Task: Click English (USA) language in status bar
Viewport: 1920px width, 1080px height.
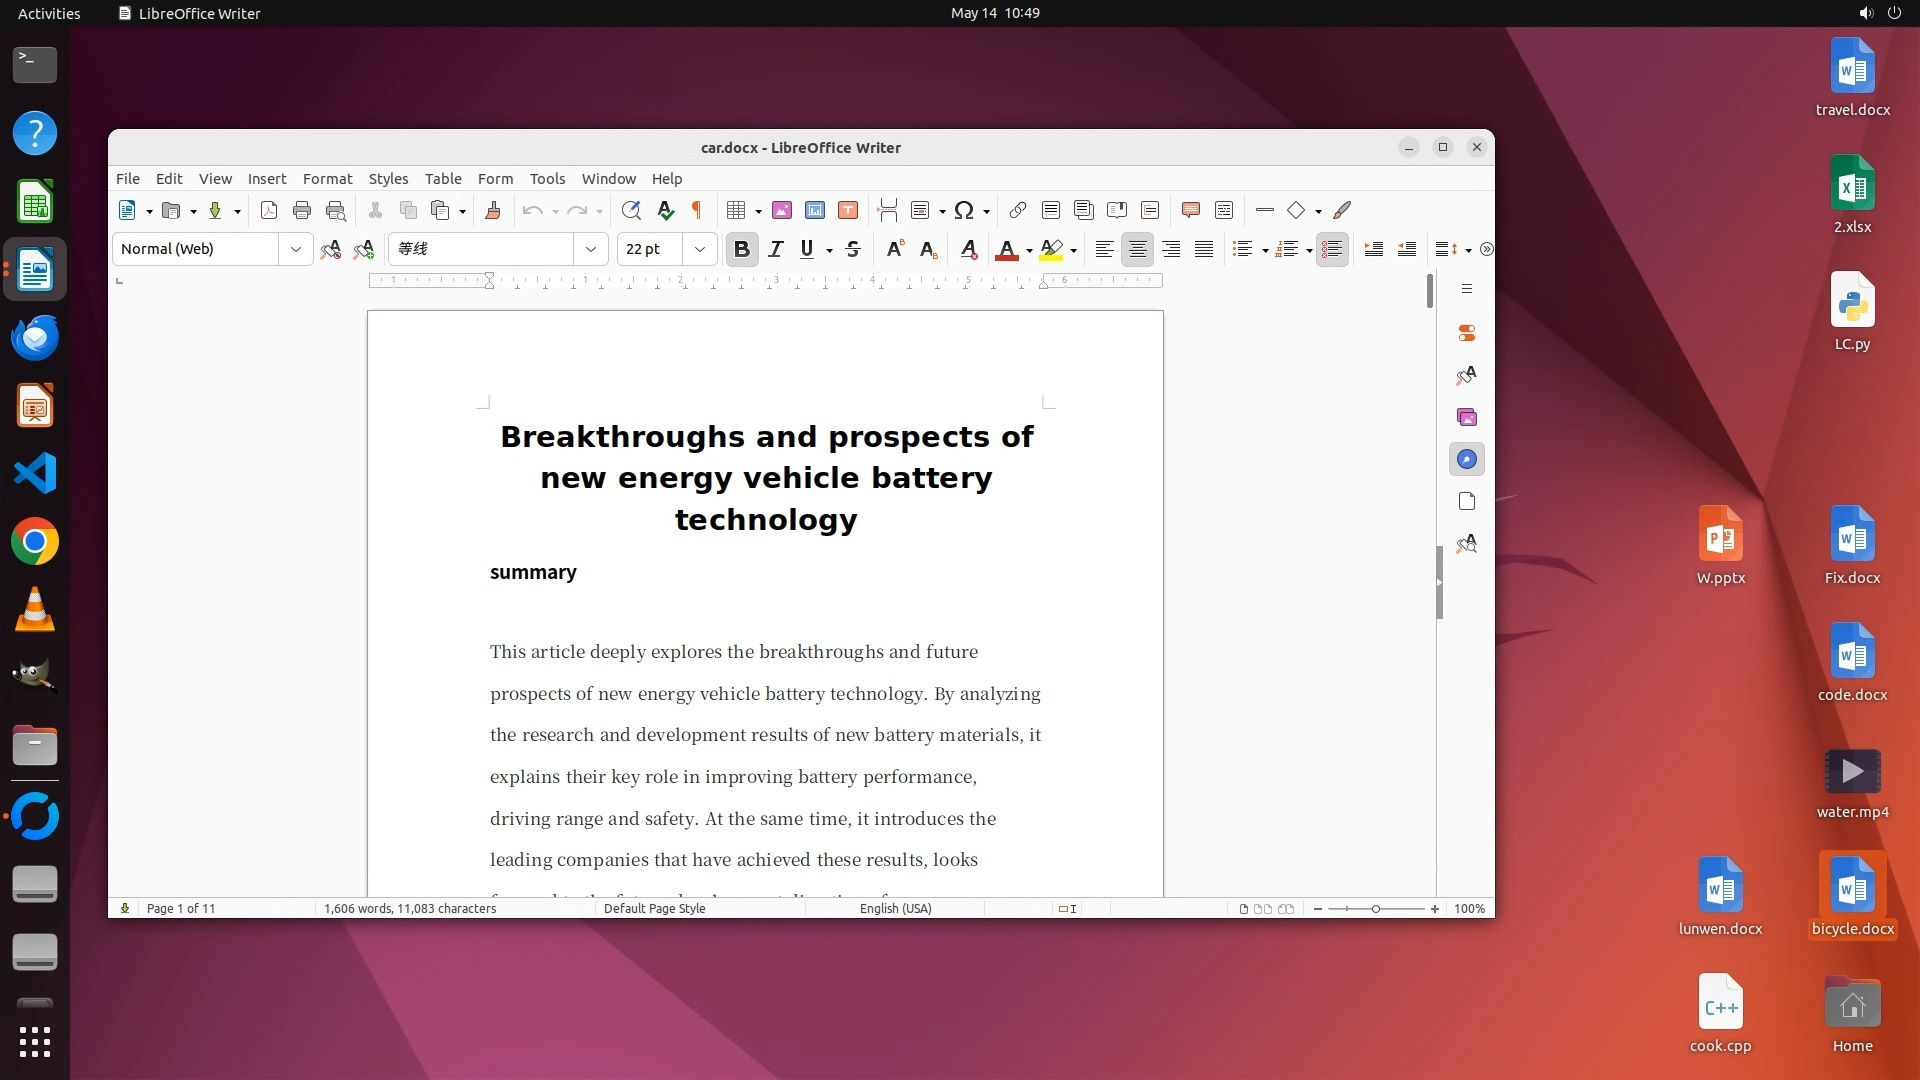Action: point(895,909)
